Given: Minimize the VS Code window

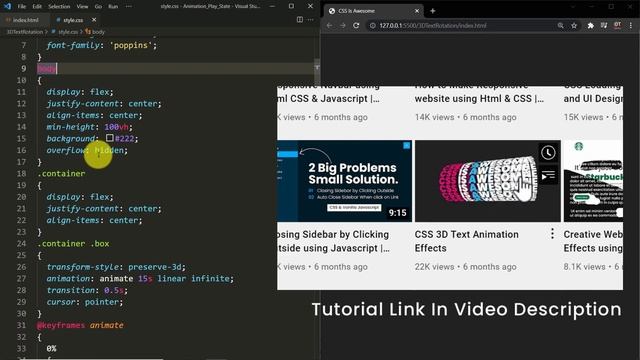Looking at the screenshot, I should (272, 6).
